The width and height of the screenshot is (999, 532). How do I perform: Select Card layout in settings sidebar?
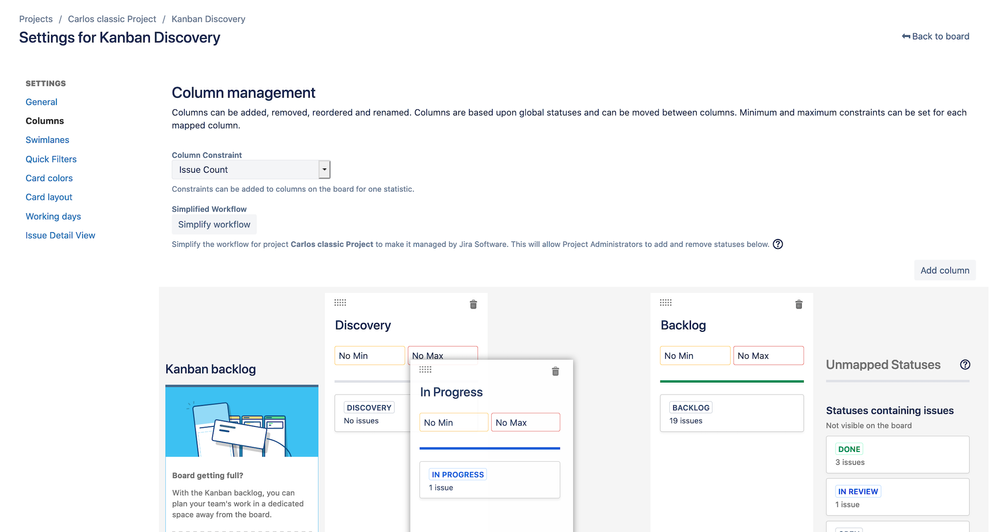49,198
